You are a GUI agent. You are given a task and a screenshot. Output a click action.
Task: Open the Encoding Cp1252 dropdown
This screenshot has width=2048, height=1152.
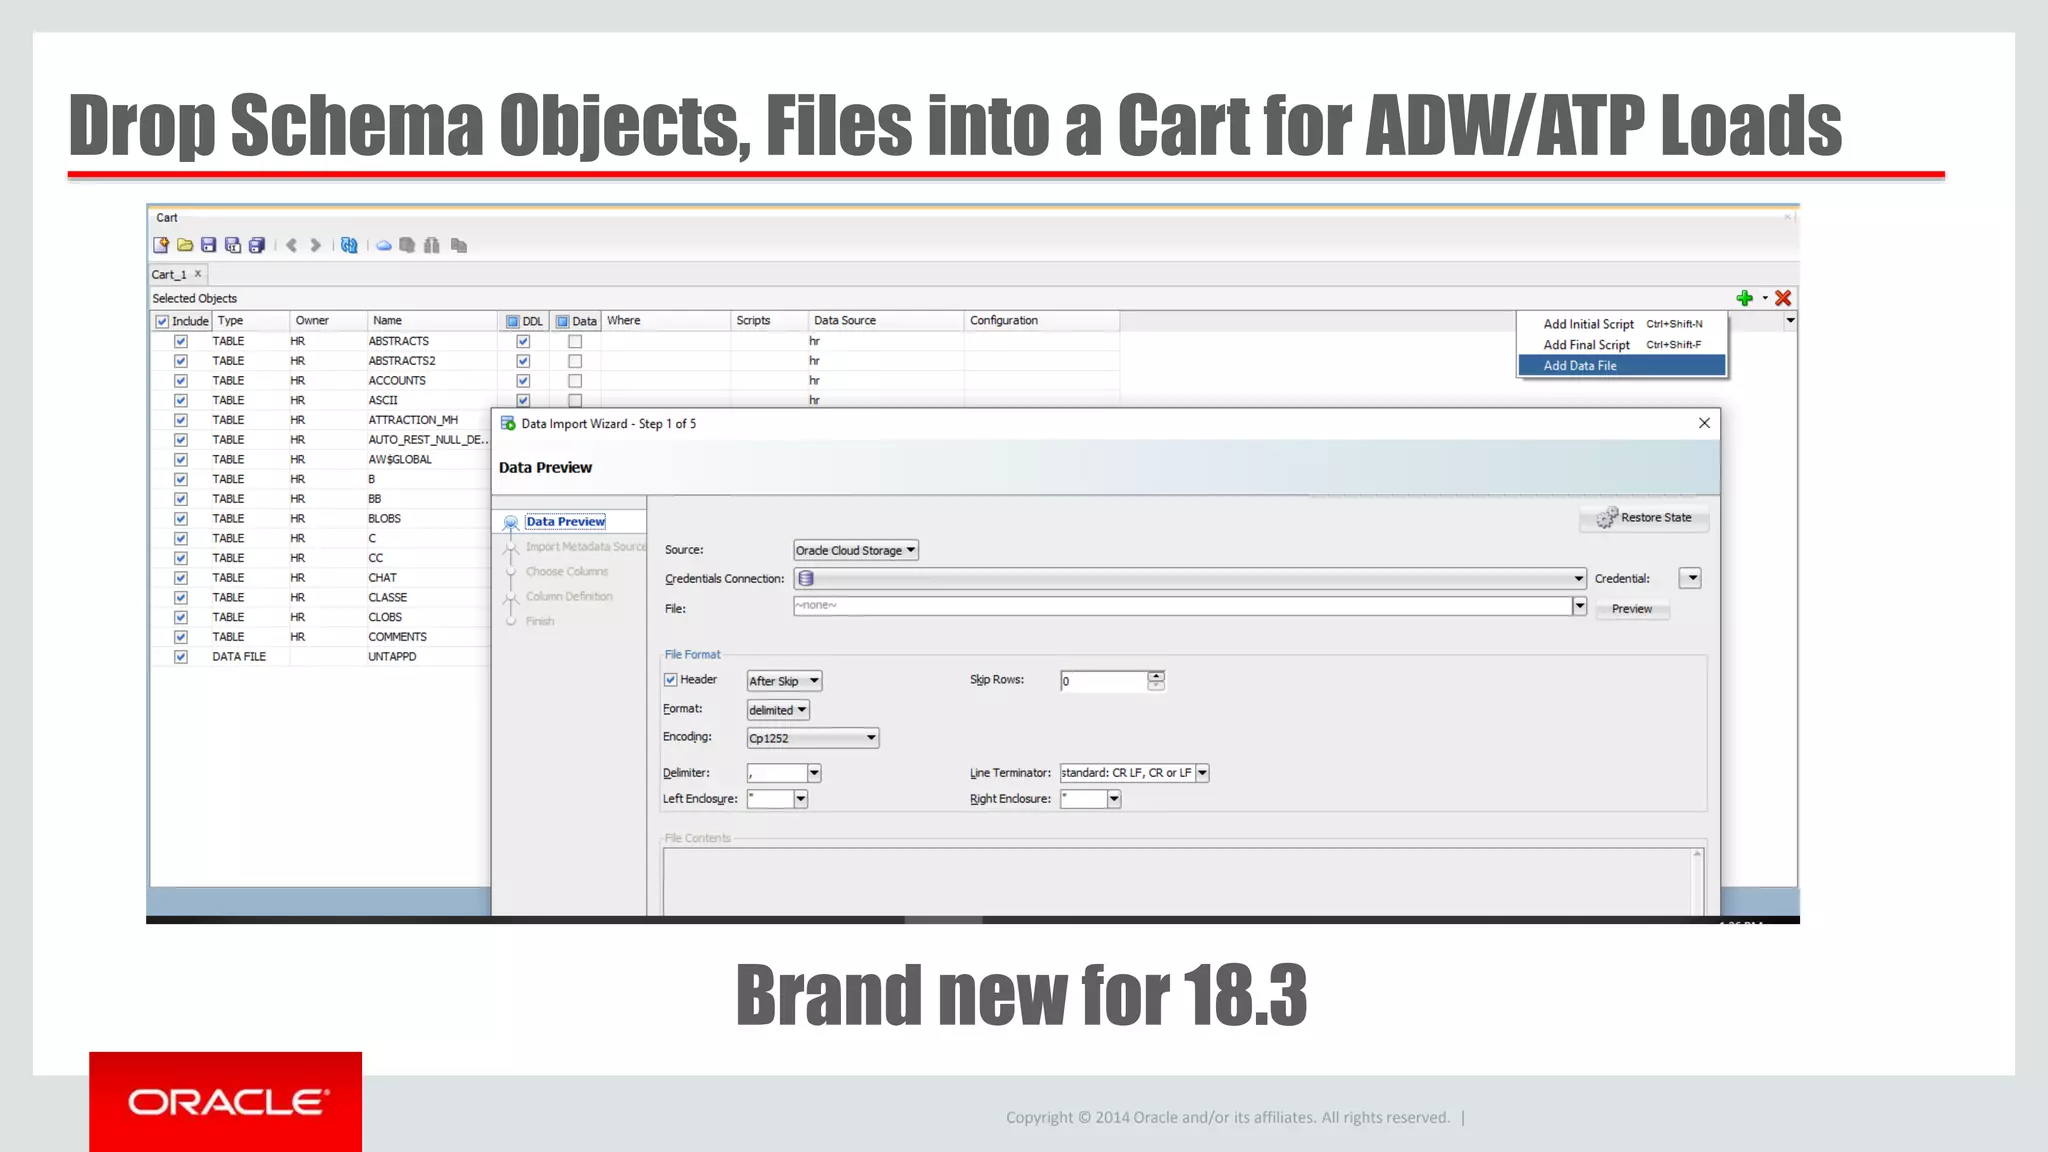pos(813,738)
